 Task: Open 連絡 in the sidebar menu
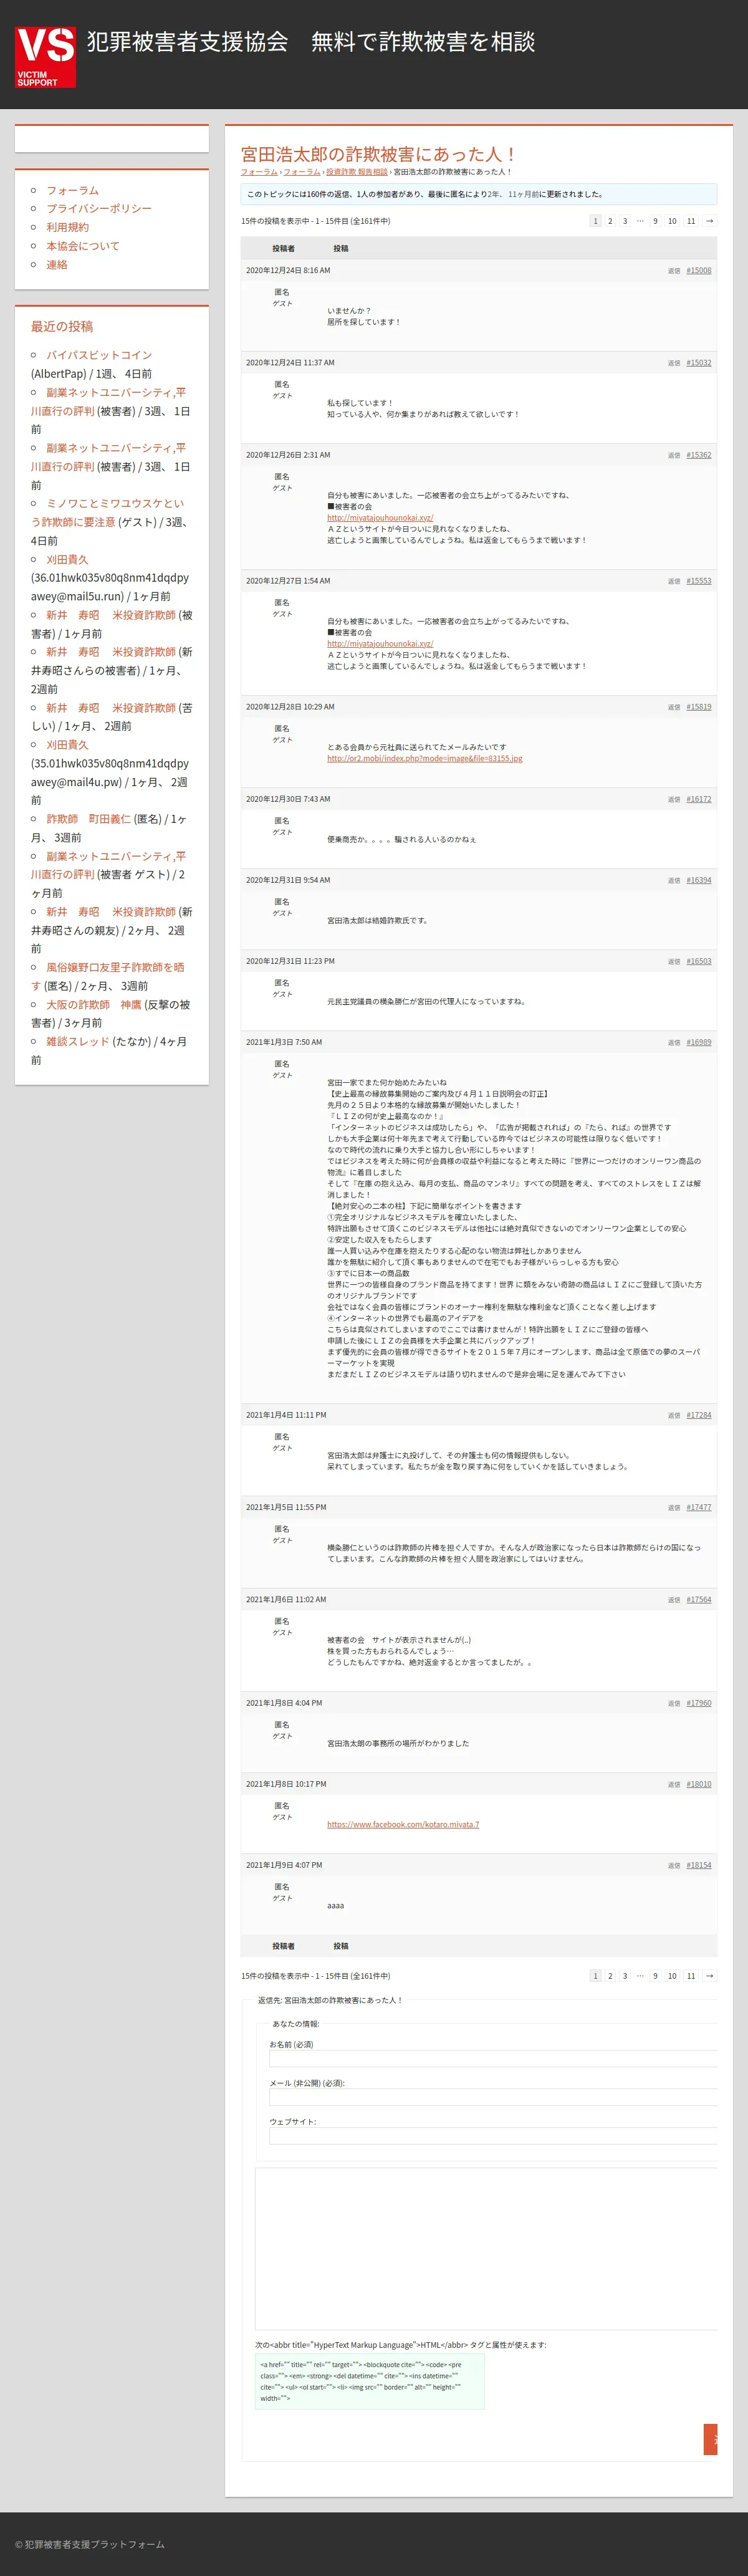click(x=57, y=264)
